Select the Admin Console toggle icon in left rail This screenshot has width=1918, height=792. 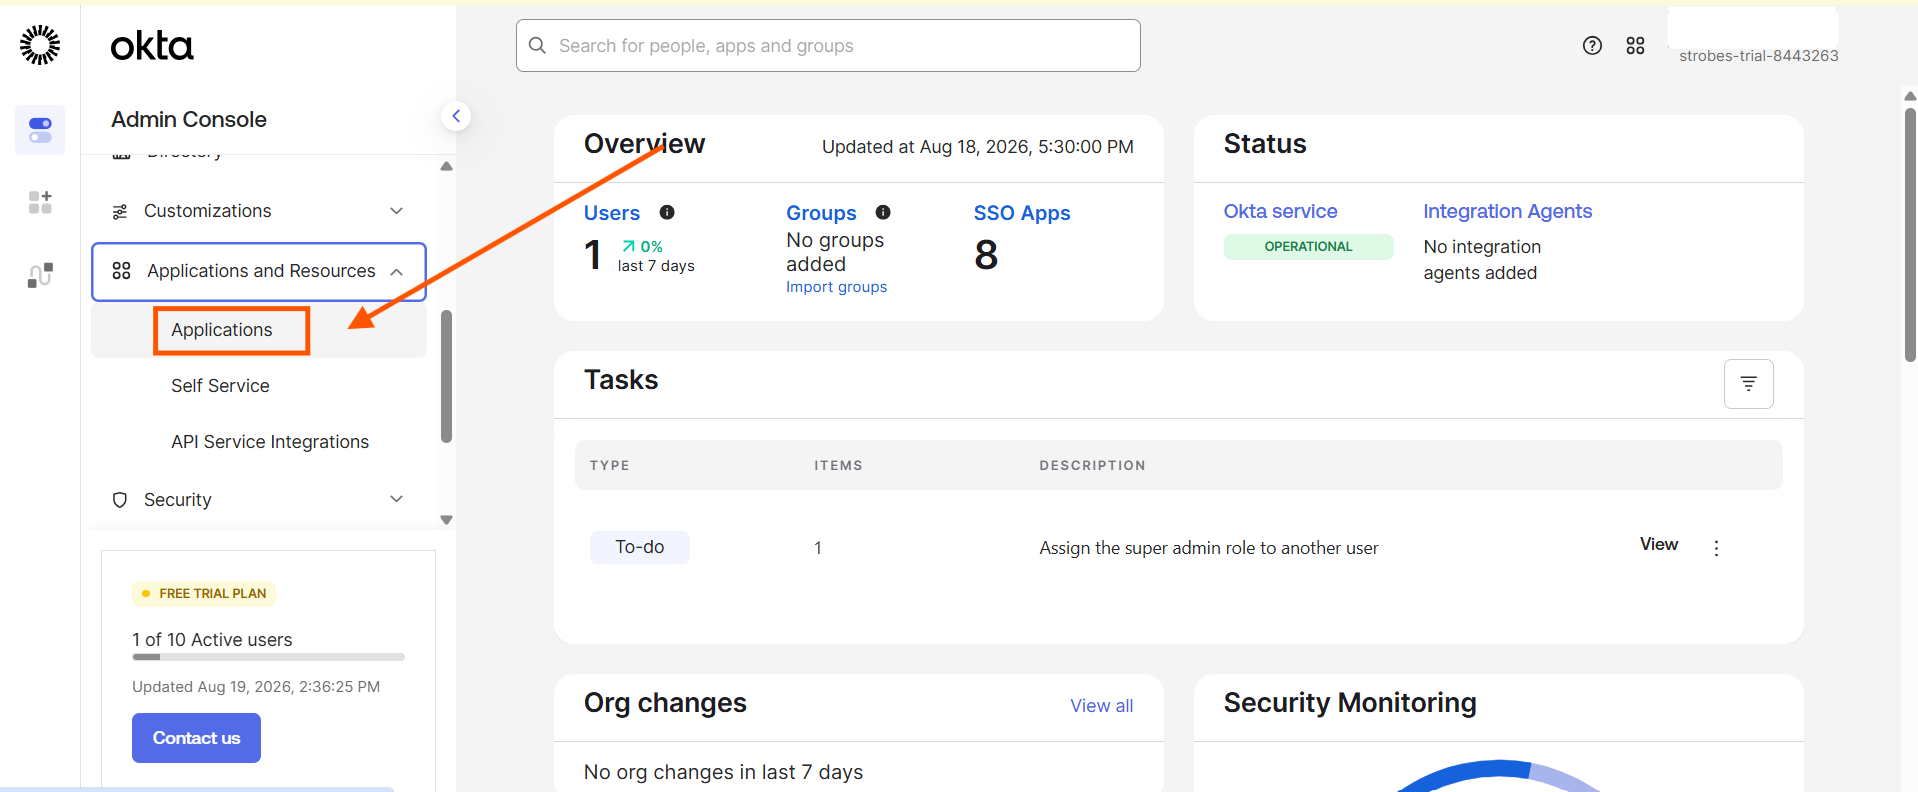pos(40,130)
